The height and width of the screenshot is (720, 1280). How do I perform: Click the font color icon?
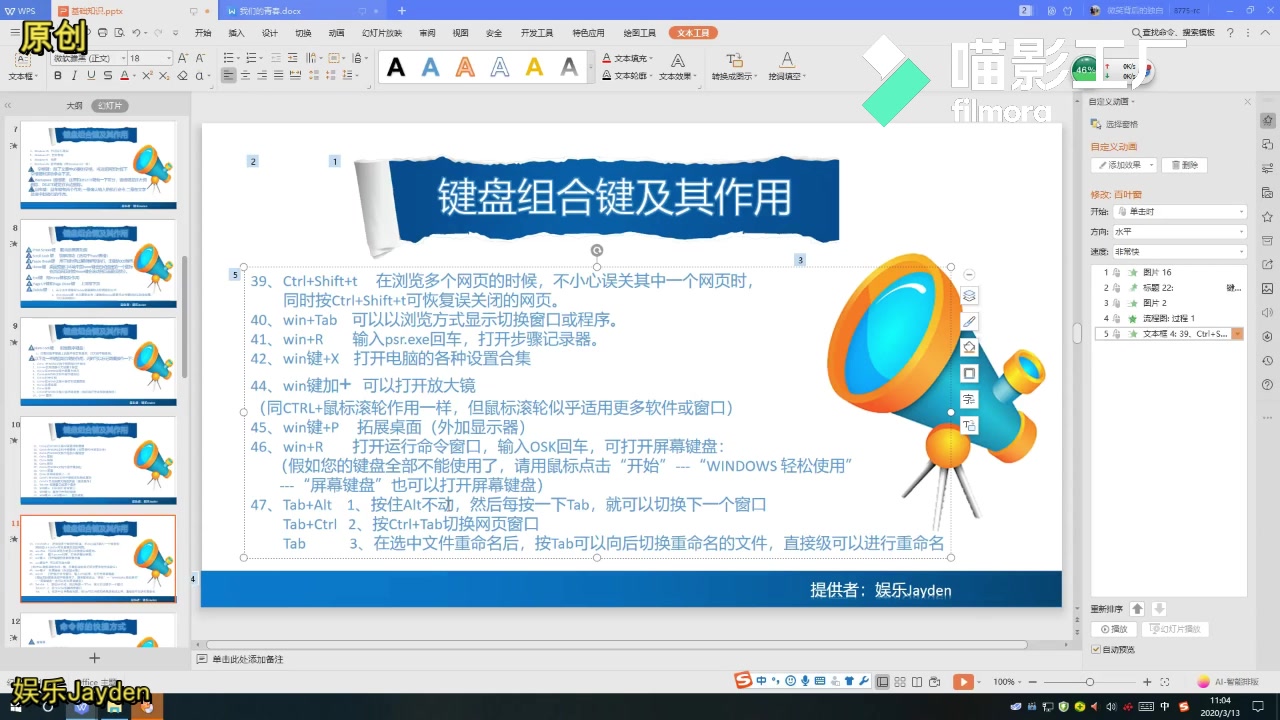[126, 76]
